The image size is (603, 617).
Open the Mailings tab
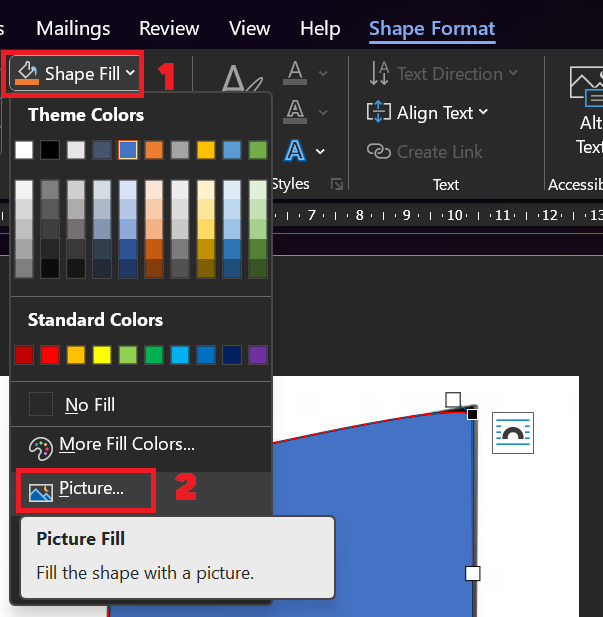click(73, 28)
